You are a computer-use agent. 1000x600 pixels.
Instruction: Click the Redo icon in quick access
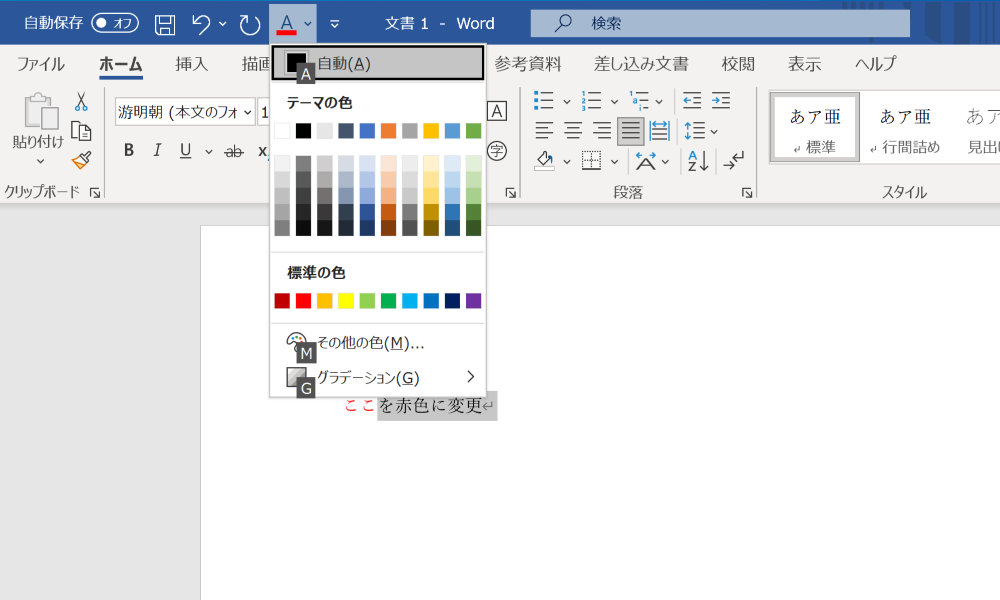(249, 24)
